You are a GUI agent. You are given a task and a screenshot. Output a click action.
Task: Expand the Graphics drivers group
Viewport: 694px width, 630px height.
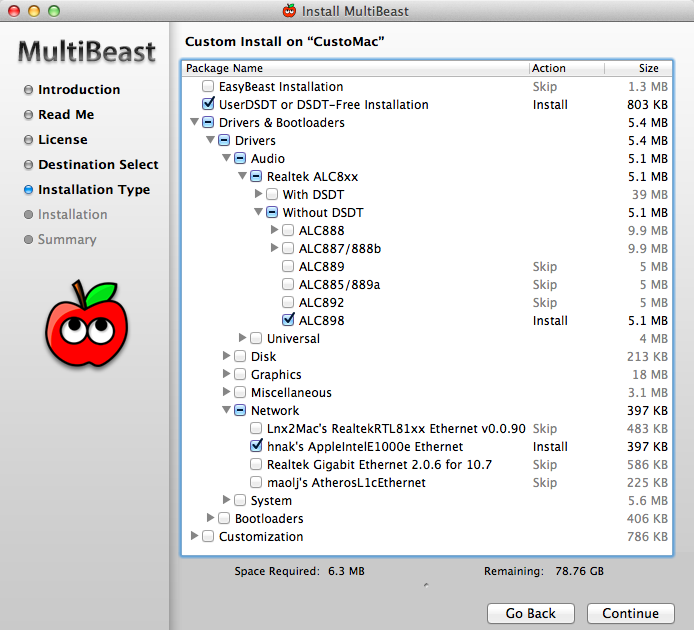point(227,374)
